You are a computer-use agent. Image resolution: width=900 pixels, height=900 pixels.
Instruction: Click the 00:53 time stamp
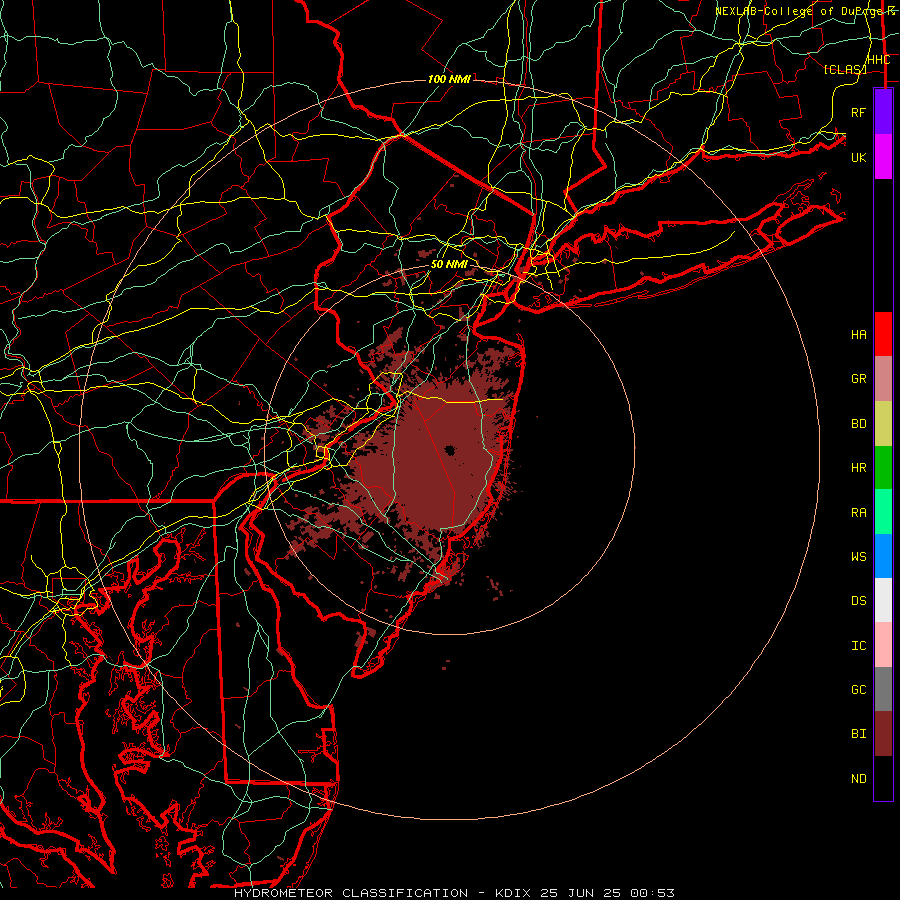click(x=652, y=893)
